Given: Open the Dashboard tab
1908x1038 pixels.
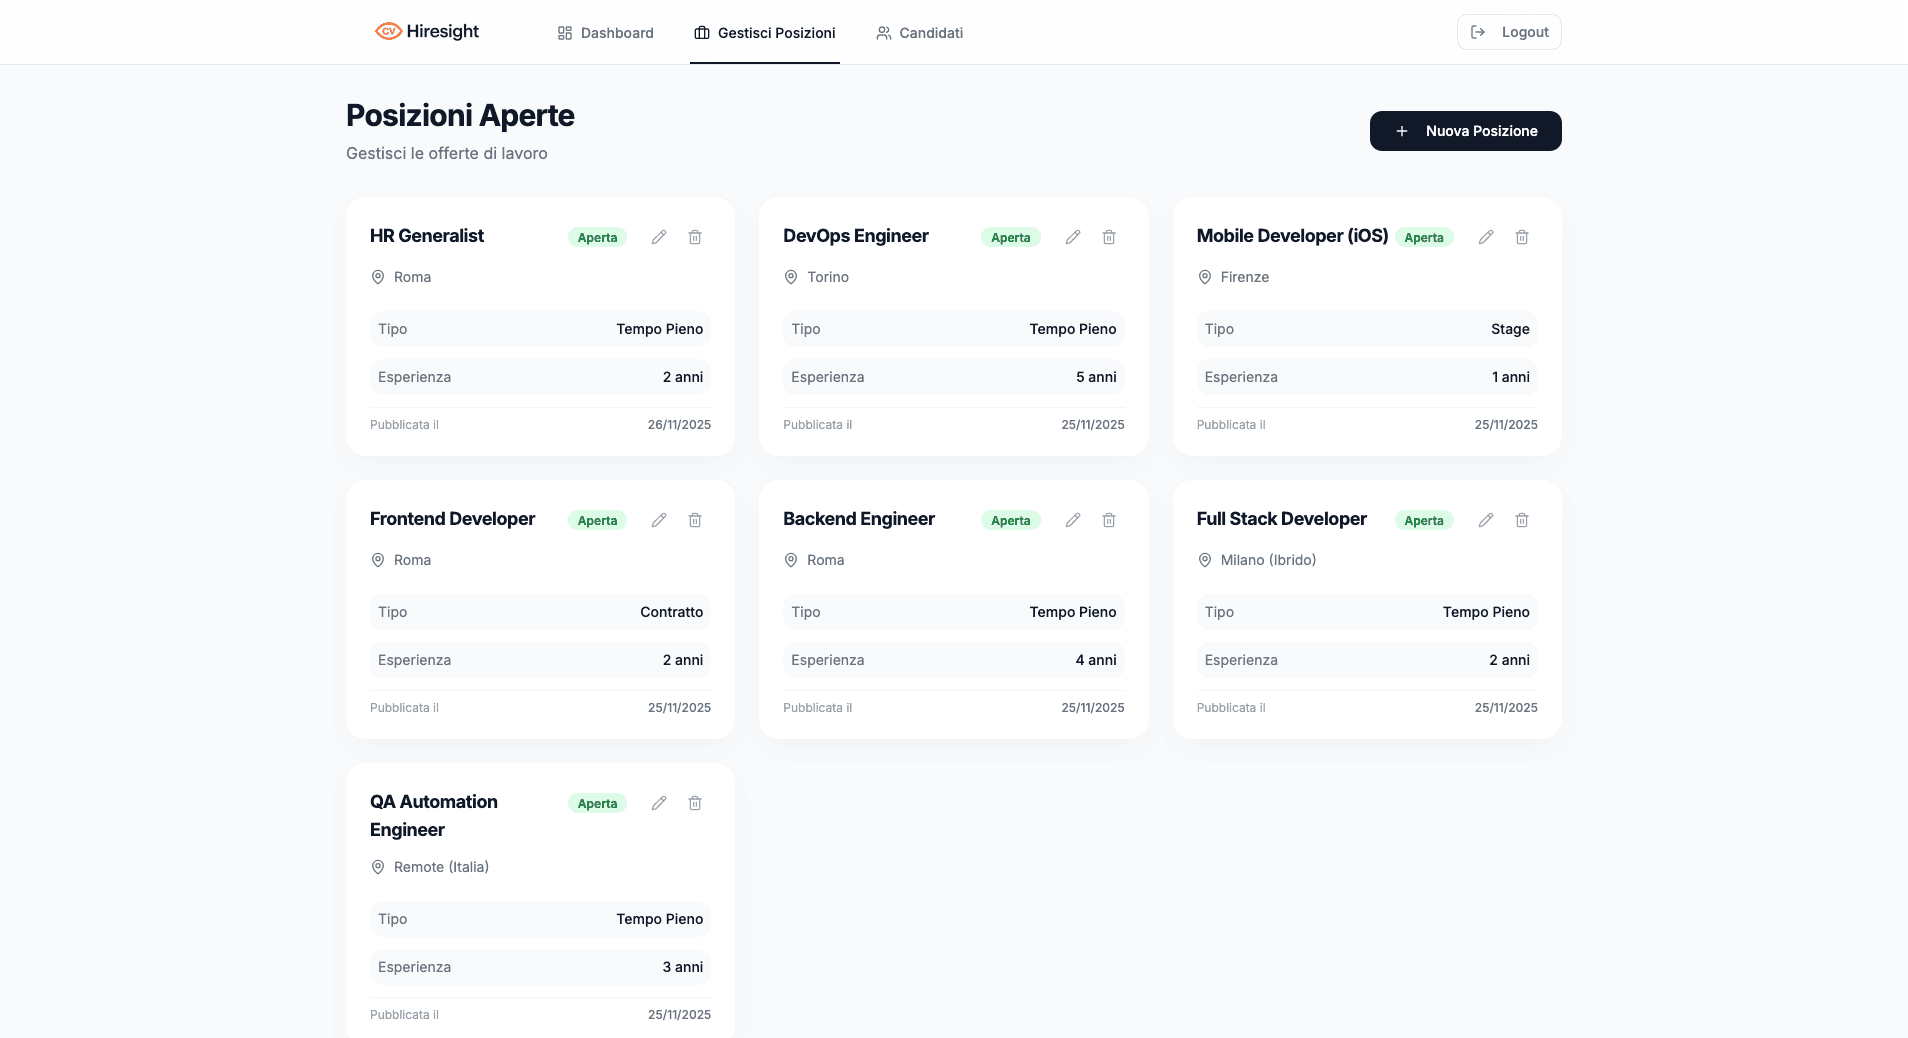Looking at the screenshot, I should 605,33.
